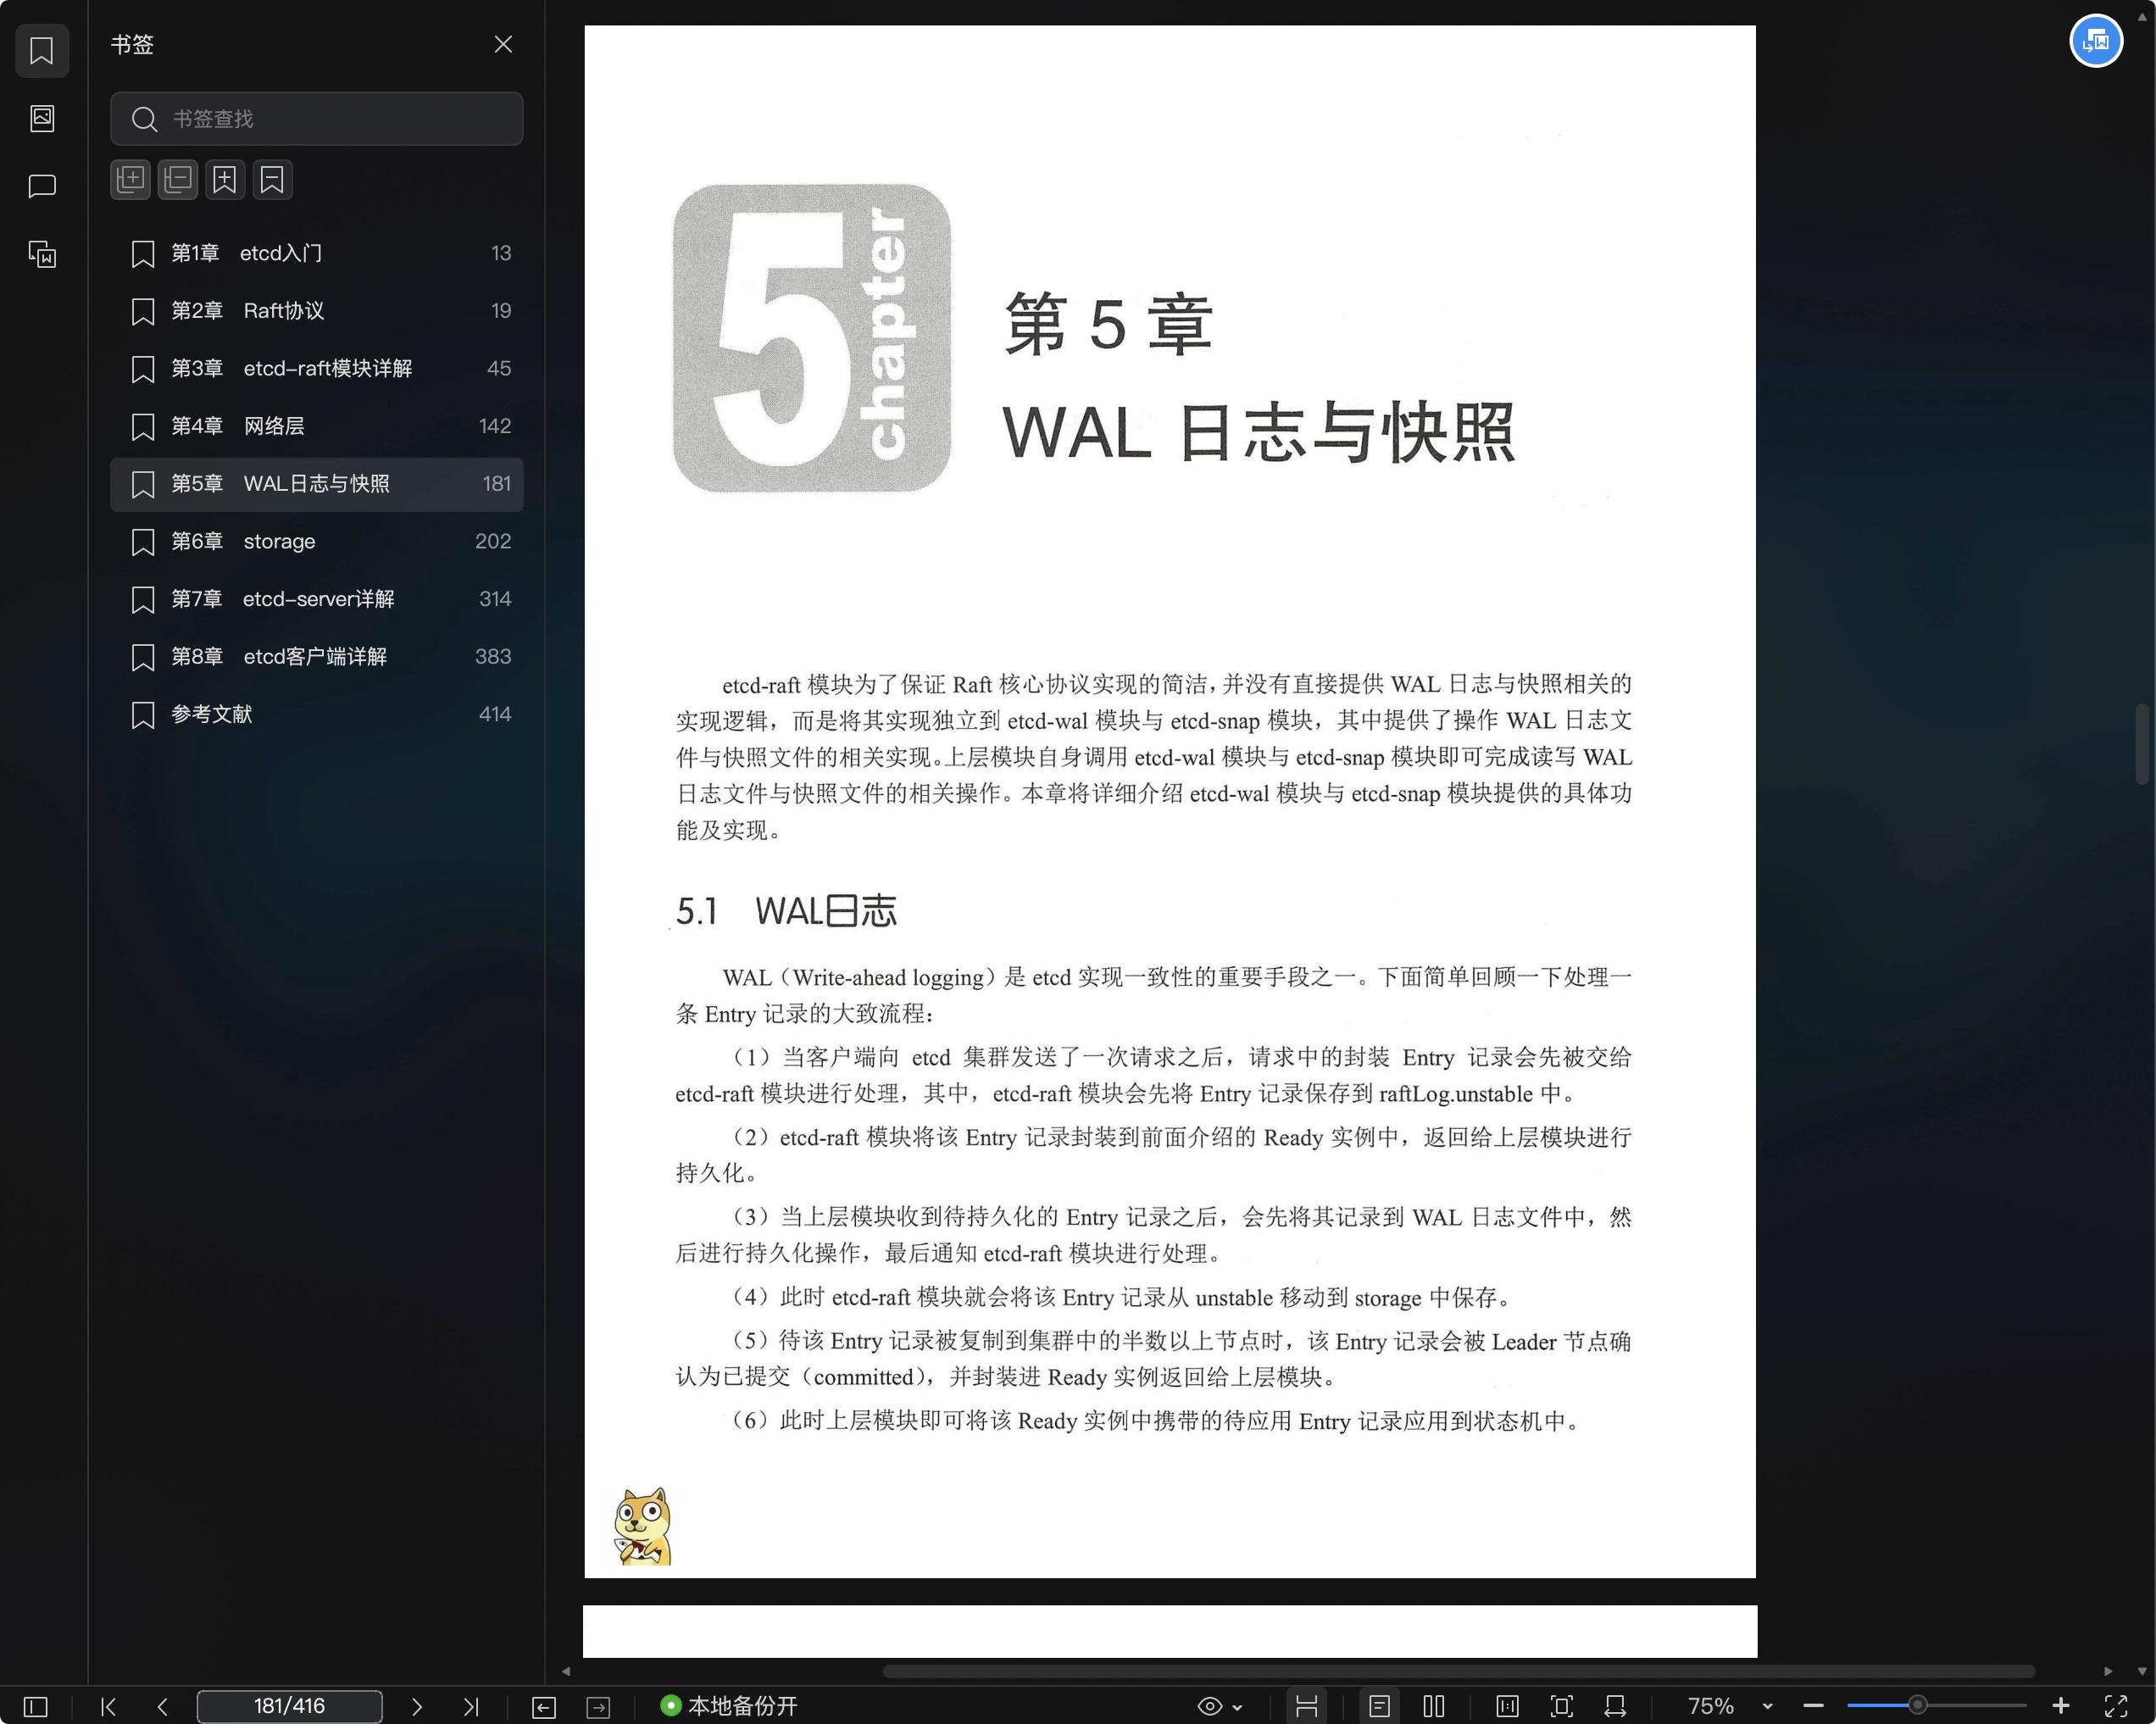Click the vertical scrollbar thumb

coord(2142,744)
